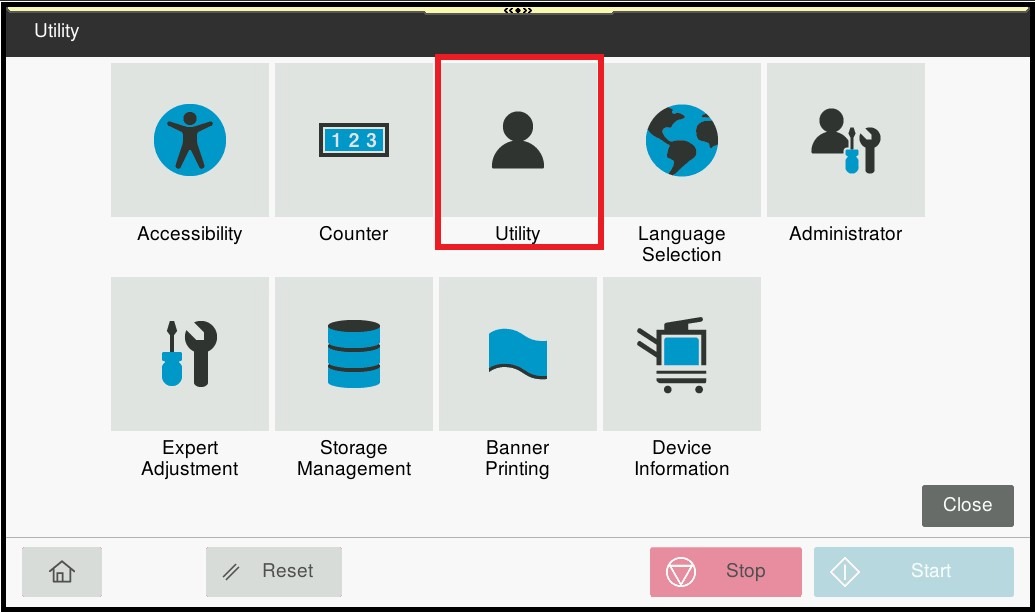Select the "Expert Adjustment" text label
Image resolution: width=1035 pixels, height=612 pixels.
pos(190,458)
